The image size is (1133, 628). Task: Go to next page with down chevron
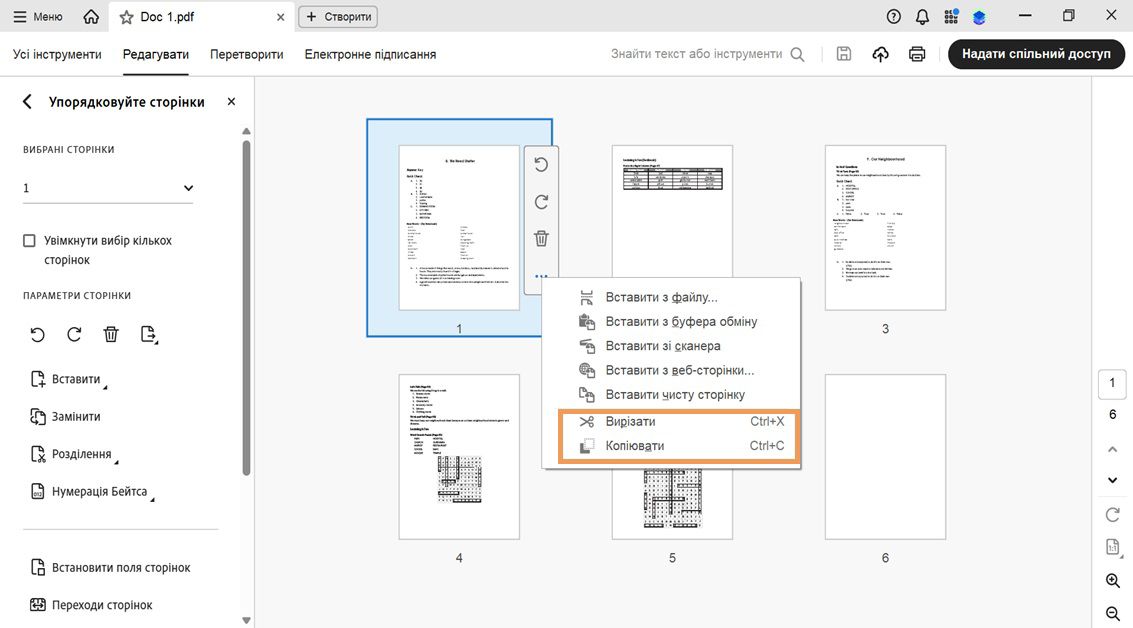(1113, 480)
